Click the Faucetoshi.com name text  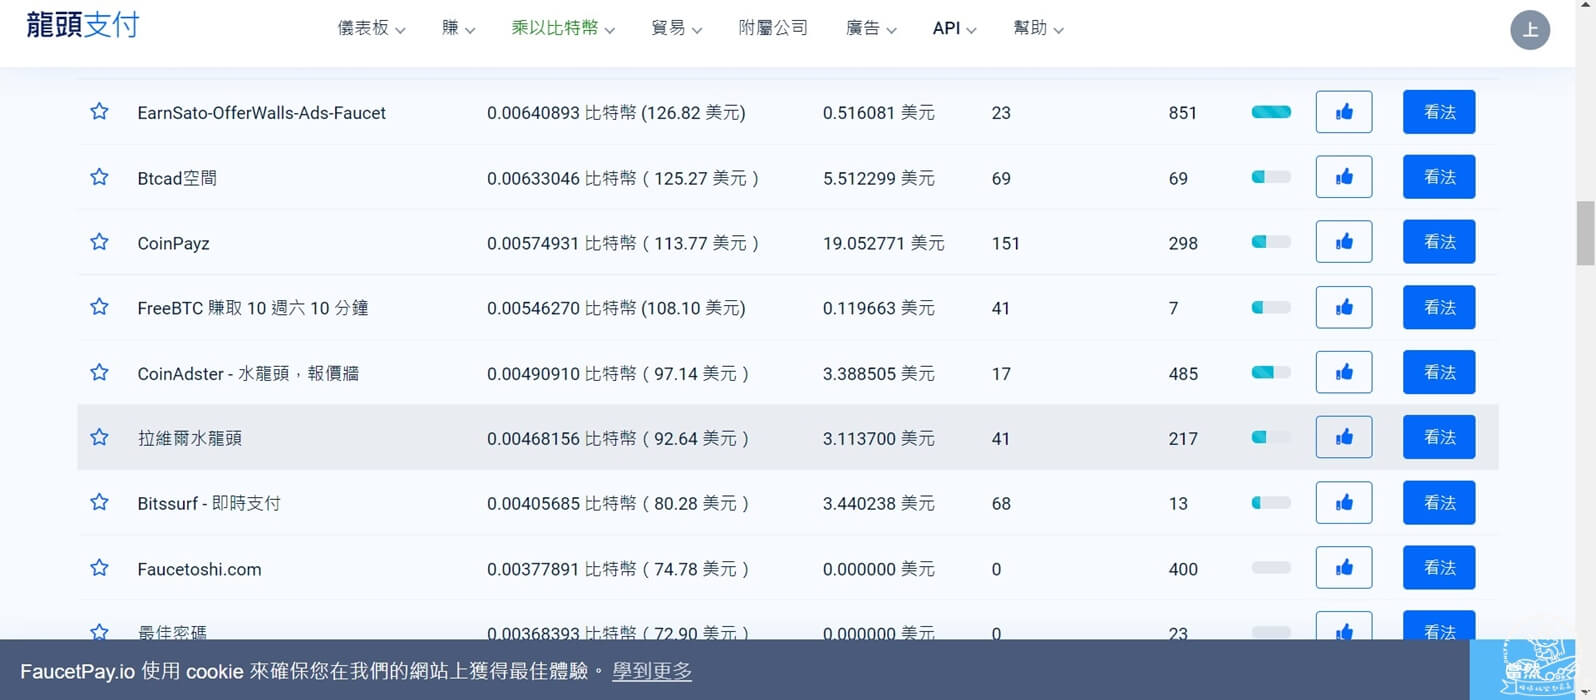pyautogui.click(x=199, y=569)
